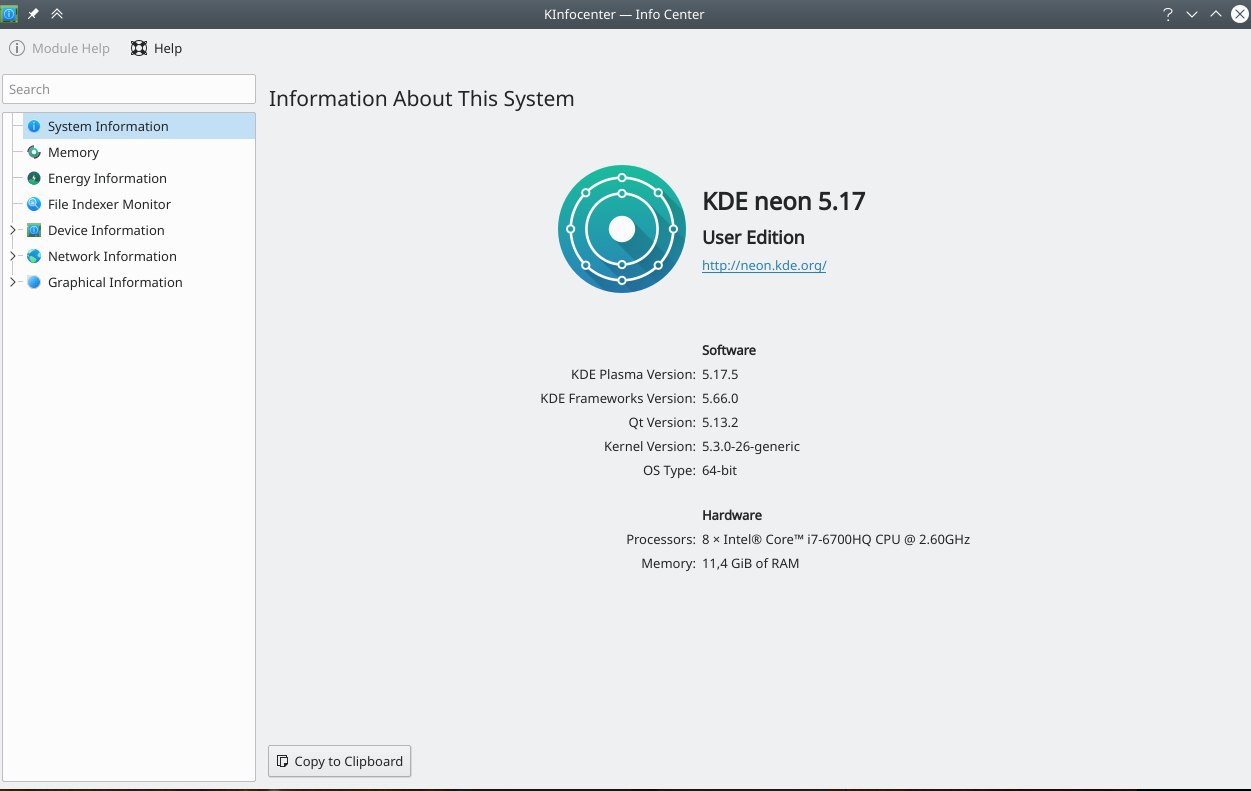Click the OS Type value 64-bit
Screen dimensions: 1251x791
pos(720,470)
